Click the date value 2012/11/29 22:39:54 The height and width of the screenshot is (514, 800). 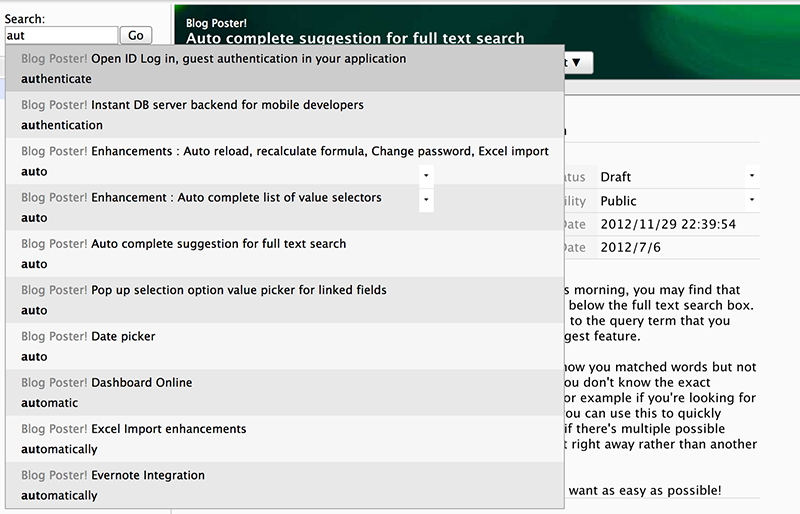click(668, 224)
